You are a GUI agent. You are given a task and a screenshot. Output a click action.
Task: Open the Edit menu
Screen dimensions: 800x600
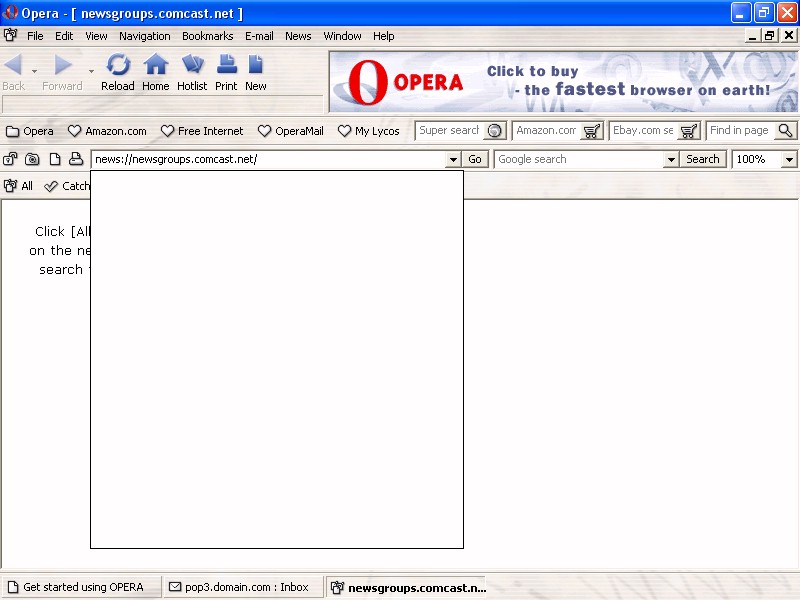click(x=64, y=36)
